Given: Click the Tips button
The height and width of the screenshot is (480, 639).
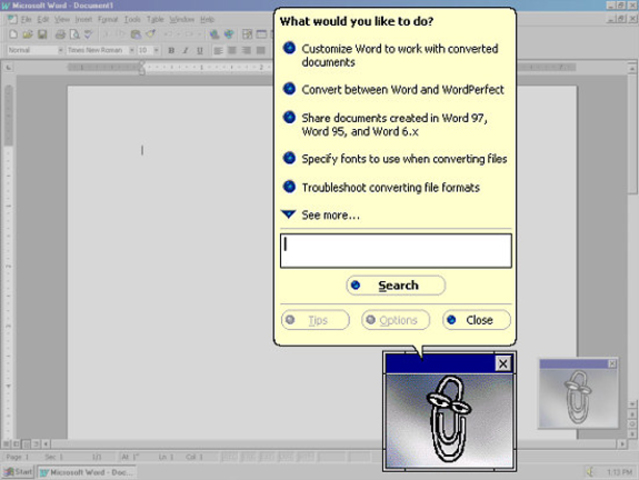Looking at the screenshot, I should 315,320.
